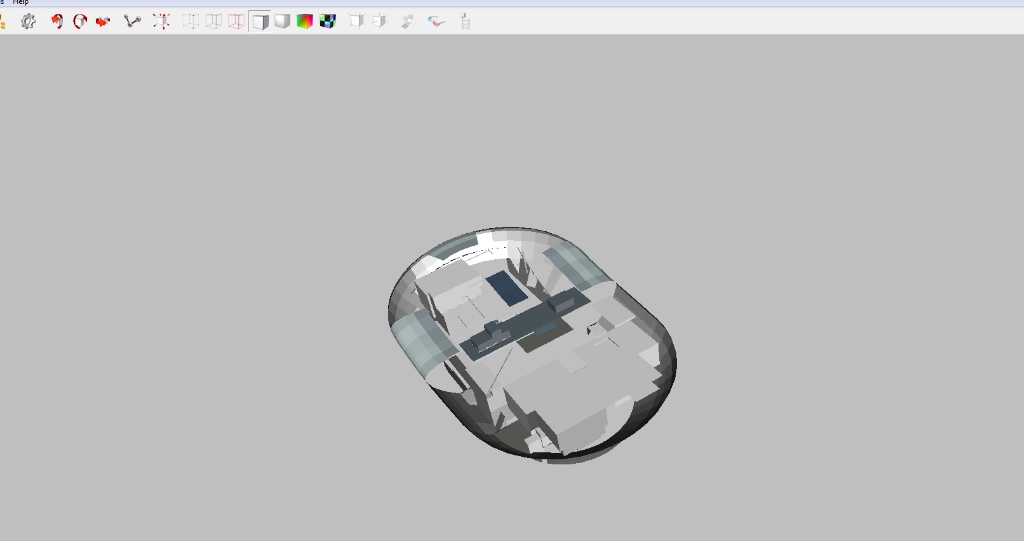Select the two-node connected line tool
This screenshot has width=1024, height=541.
132,21
